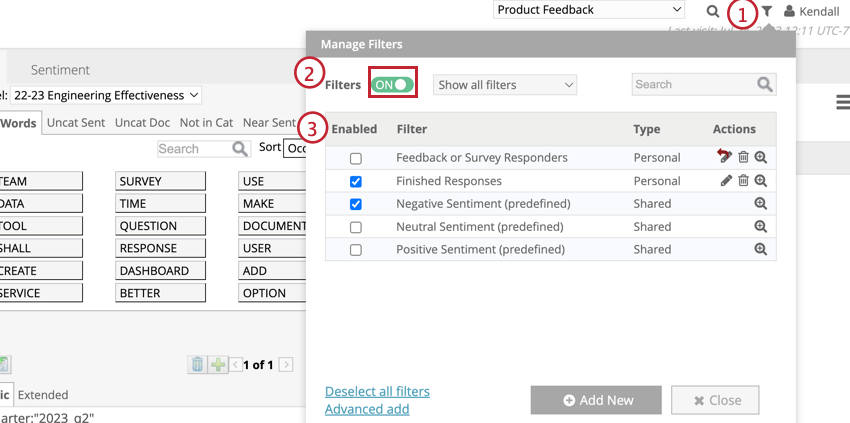Toggle the Filters ON switch
Viewport: 850px width, 423px height.
pyautogui.click(x=392, y=85)
